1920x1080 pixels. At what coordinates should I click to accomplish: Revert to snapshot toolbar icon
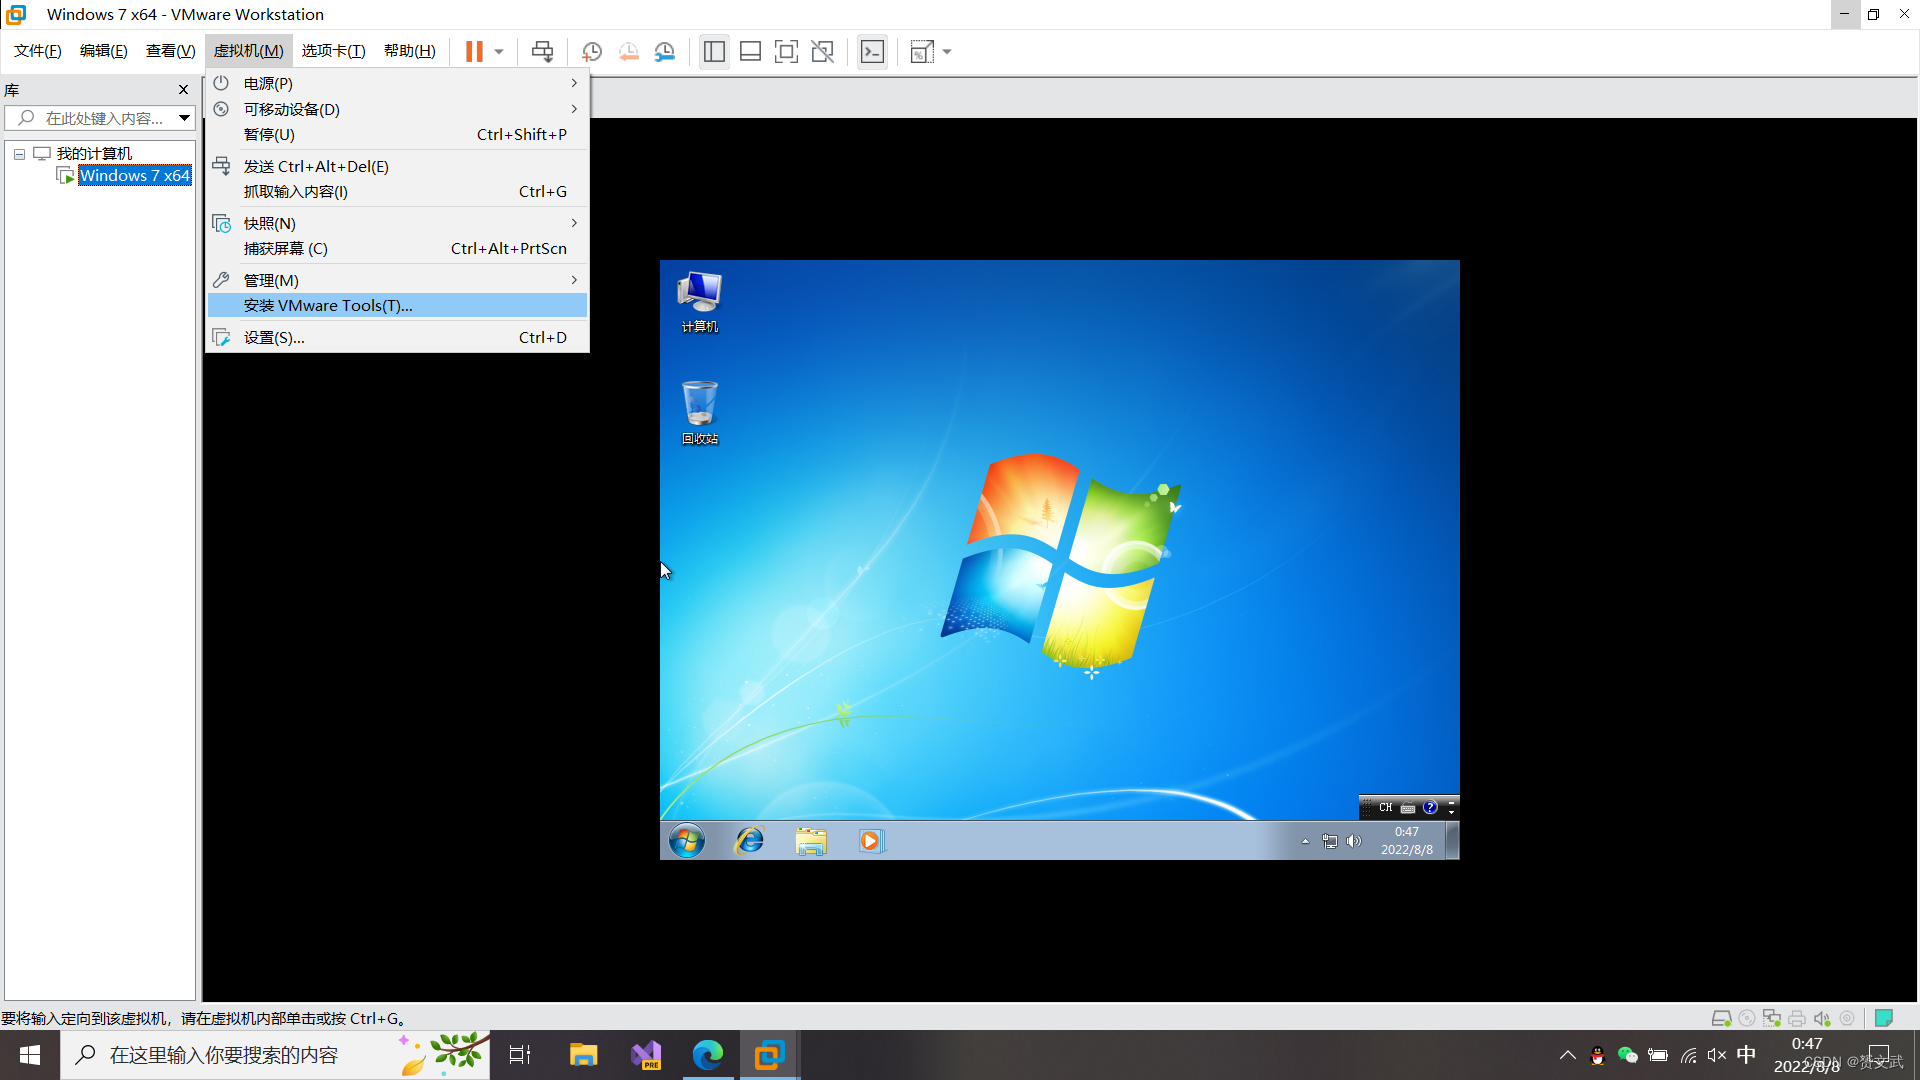click(628, 51)
